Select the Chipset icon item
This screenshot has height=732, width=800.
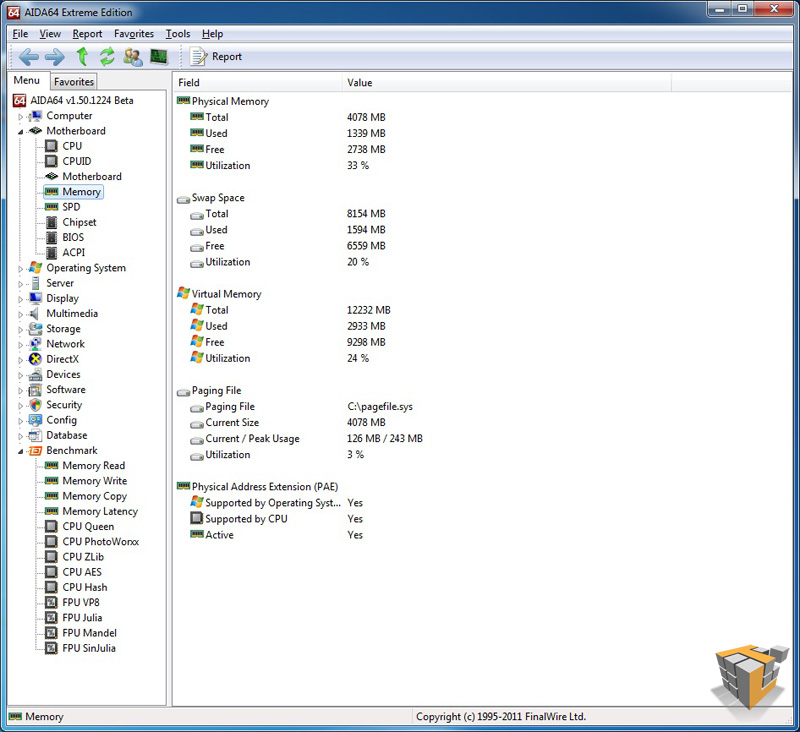pos(51,222)
